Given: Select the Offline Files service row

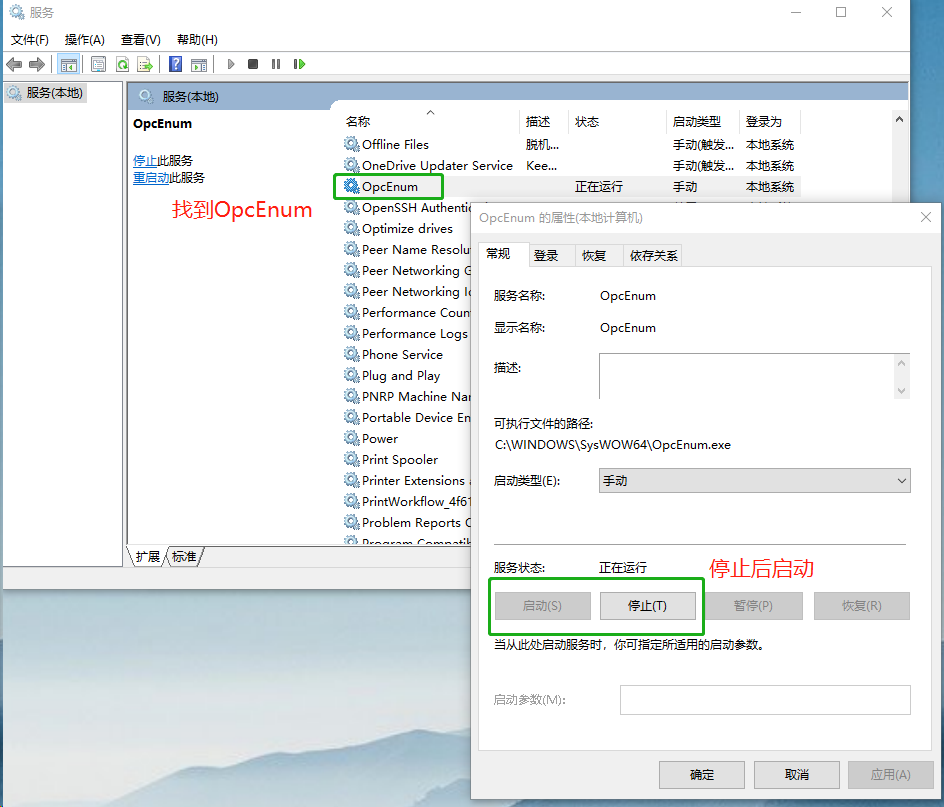Looking at the screenshot, I should 571,145.
